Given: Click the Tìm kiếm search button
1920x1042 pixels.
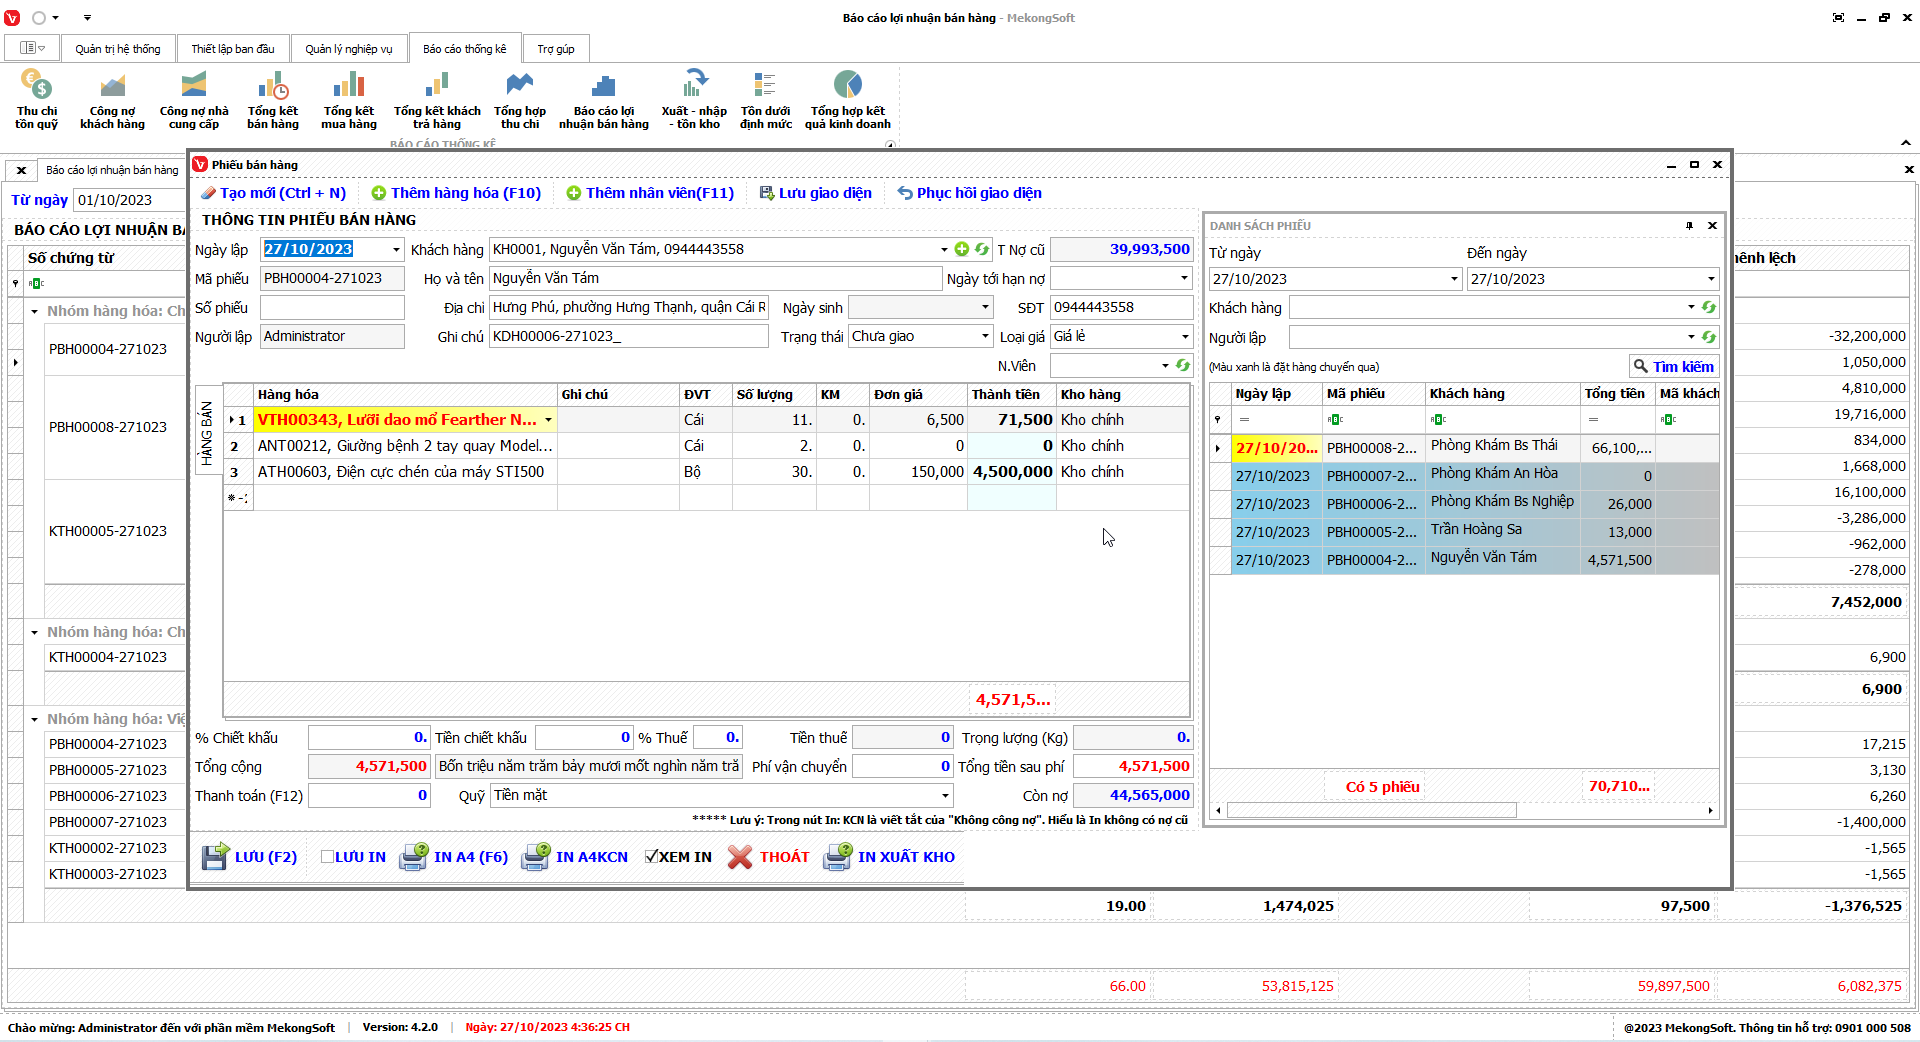Looking at the screenshot, I should click(1673, 367).
